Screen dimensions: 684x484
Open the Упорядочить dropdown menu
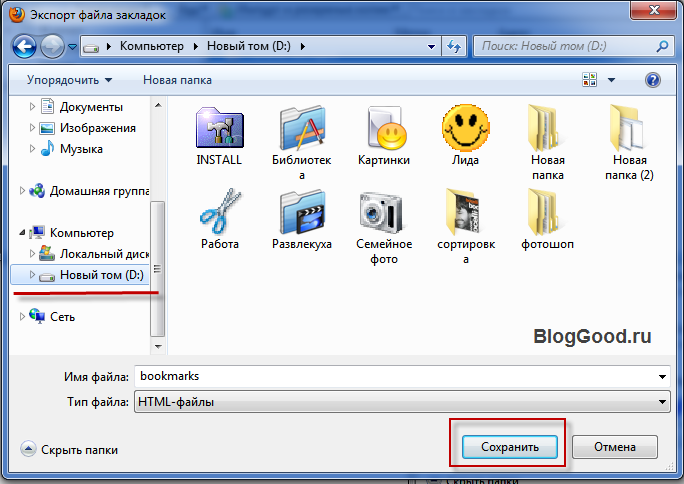69,80
